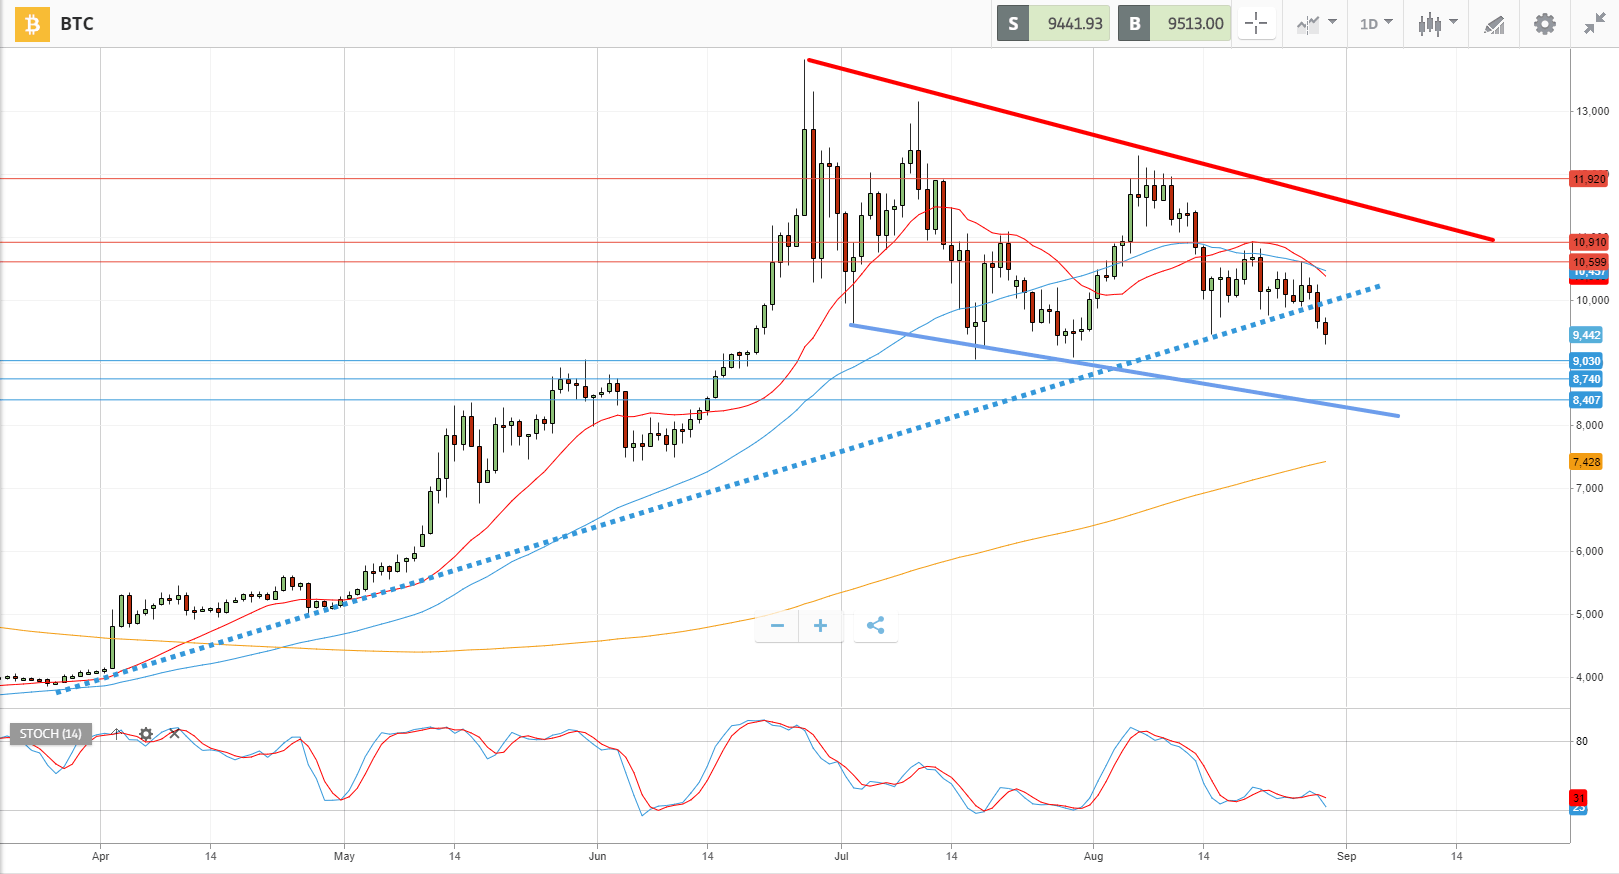
Task: Open the drawing tools icon
Action: [x=1493, y=24]
